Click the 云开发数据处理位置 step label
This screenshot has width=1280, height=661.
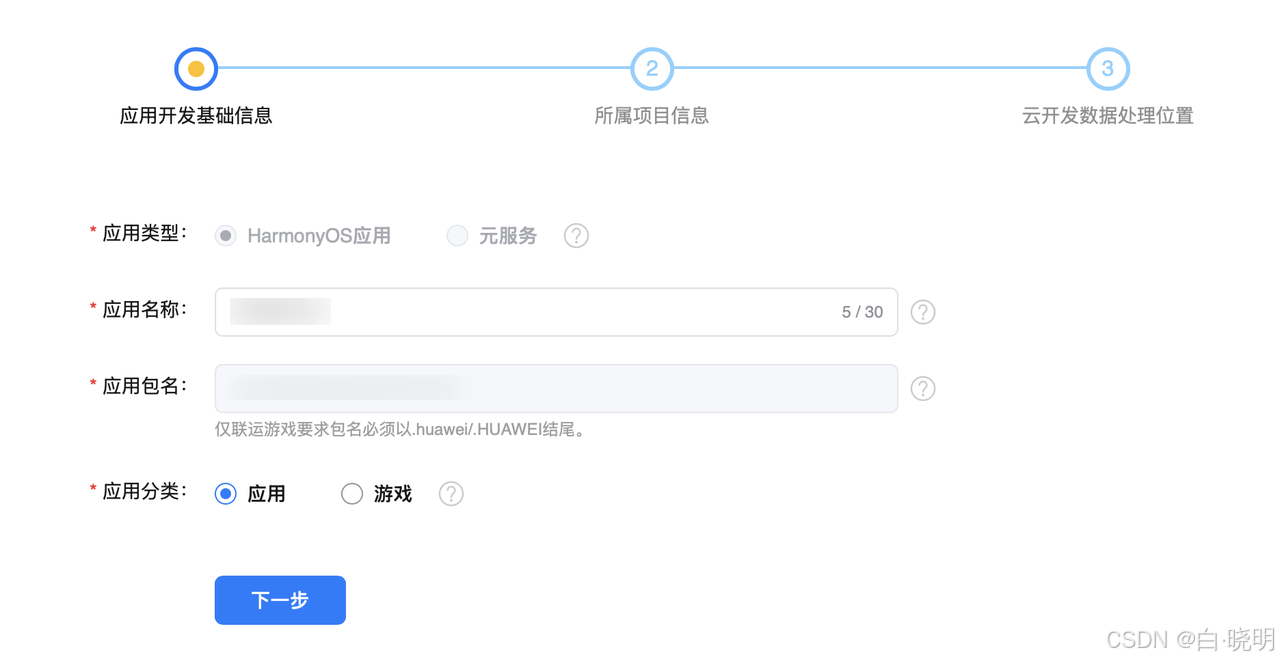(x=1108, y=116)
